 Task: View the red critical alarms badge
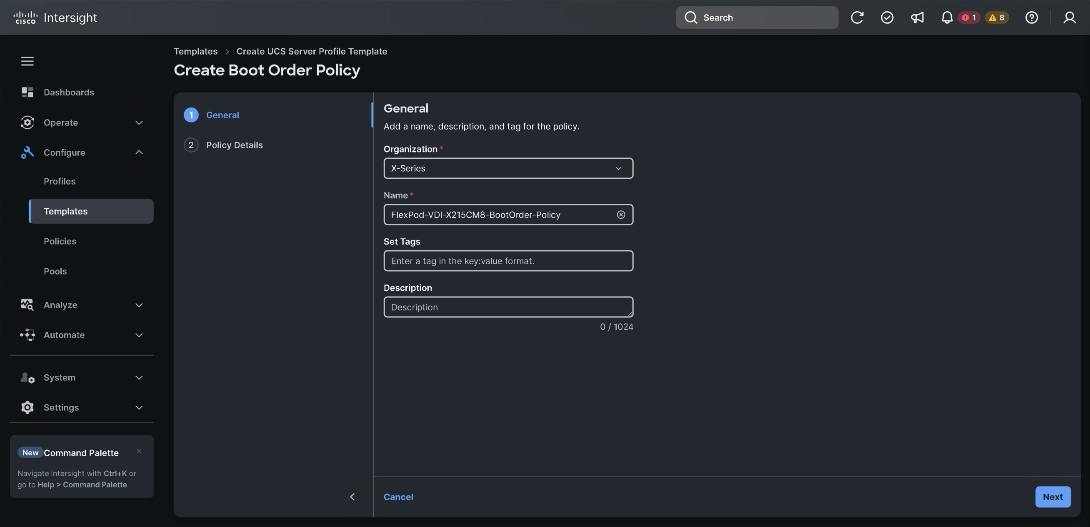pyautogui.click(x=969, y=17)
